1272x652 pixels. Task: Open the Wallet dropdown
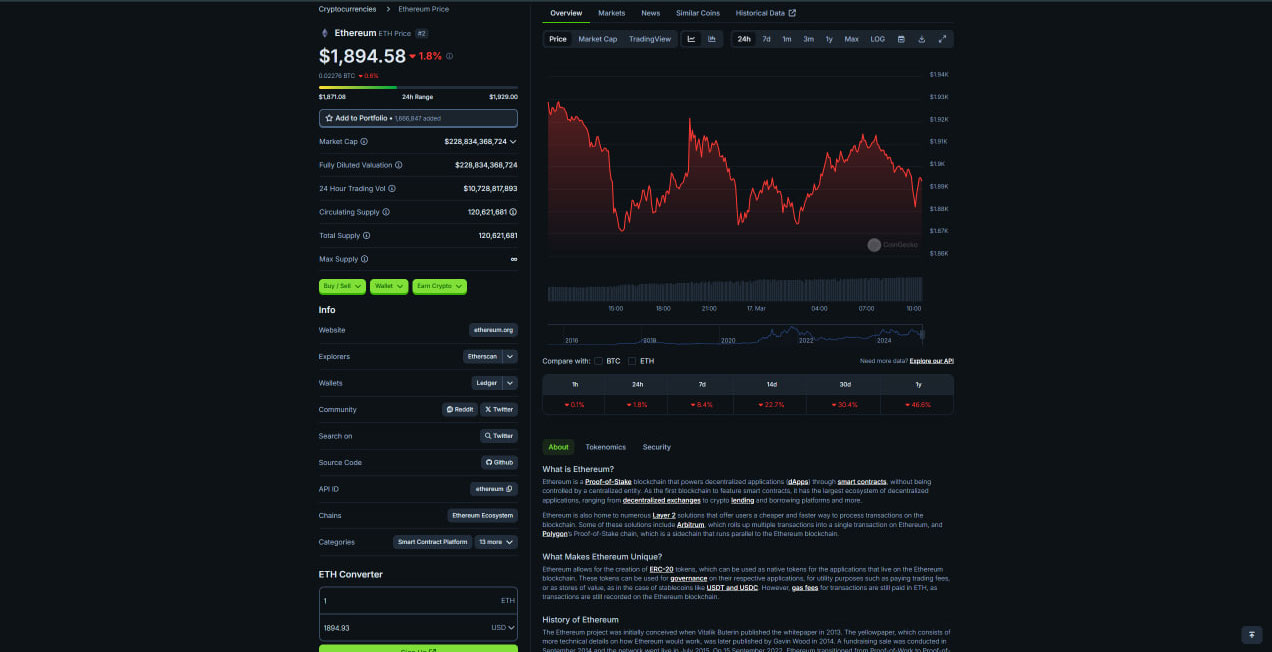[x=389, y=286]
